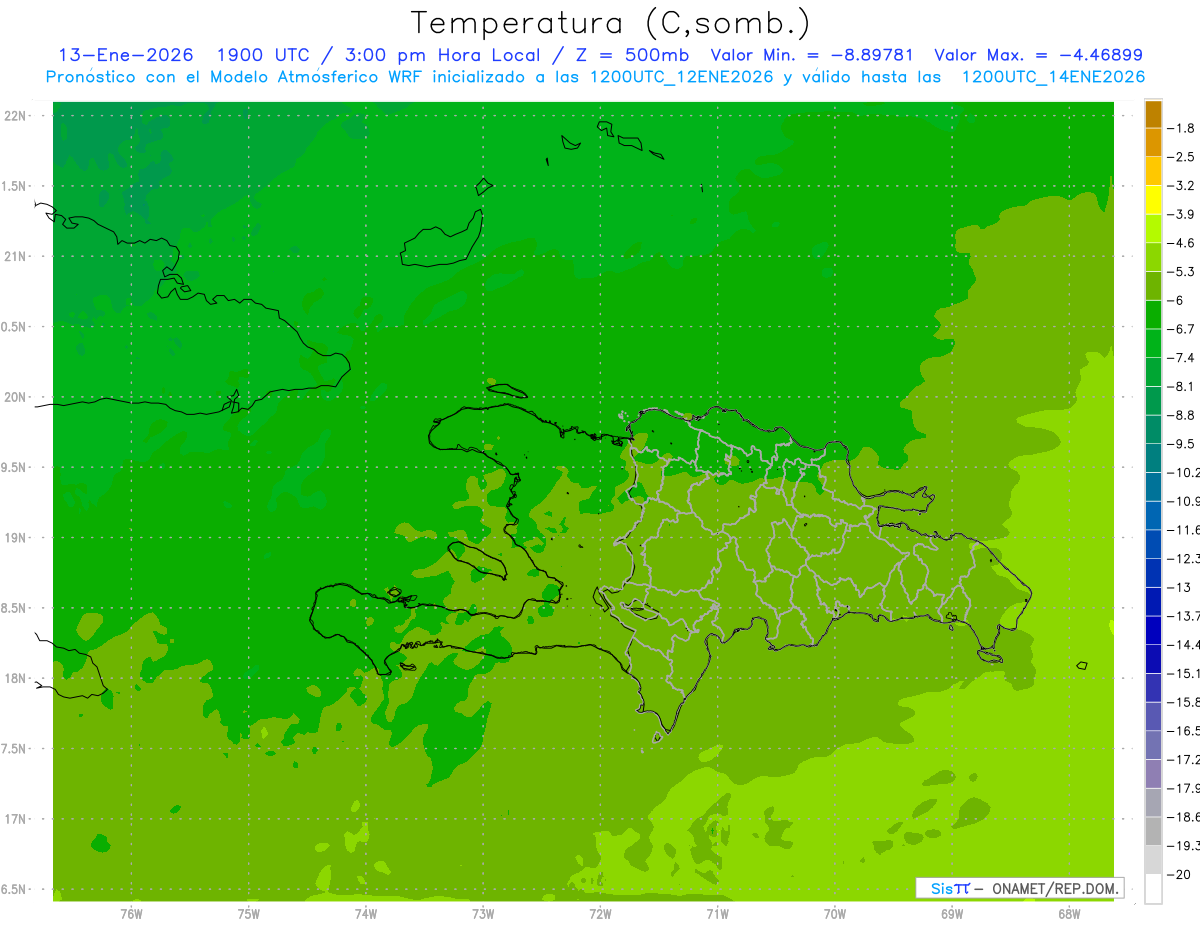Select the forecast date '13-Ene-2026'
This screenshot has height=927, width=1200.
point(126,55)
